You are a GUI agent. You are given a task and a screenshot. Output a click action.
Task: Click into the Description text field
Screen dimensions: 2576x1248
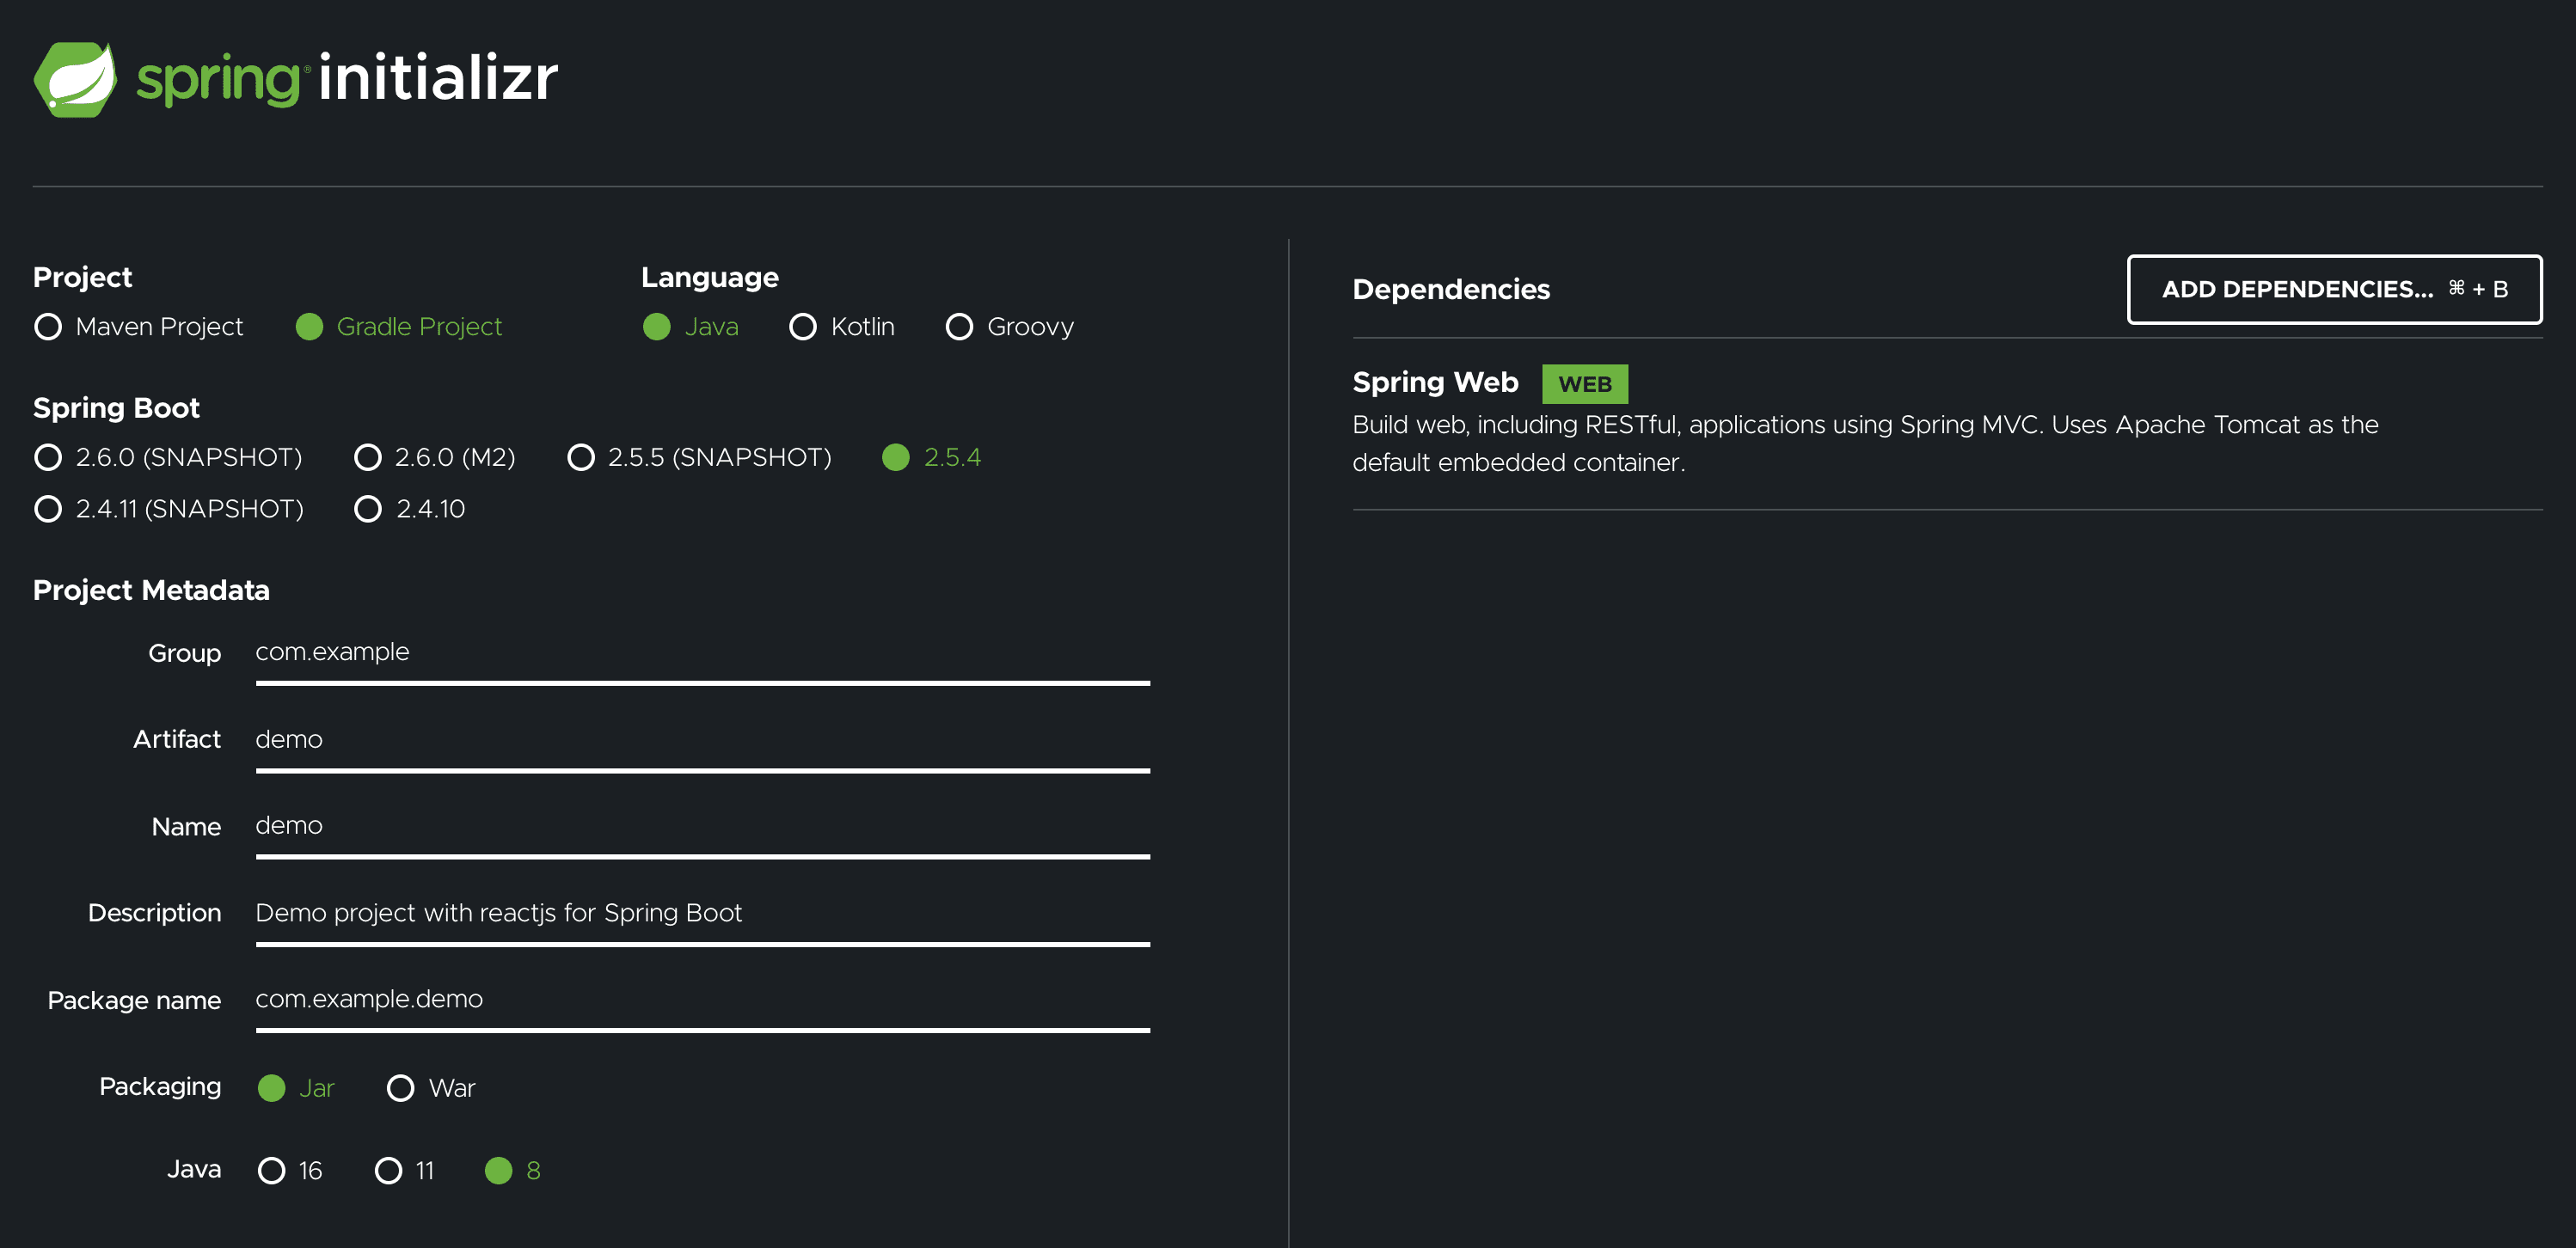(702, 913)
